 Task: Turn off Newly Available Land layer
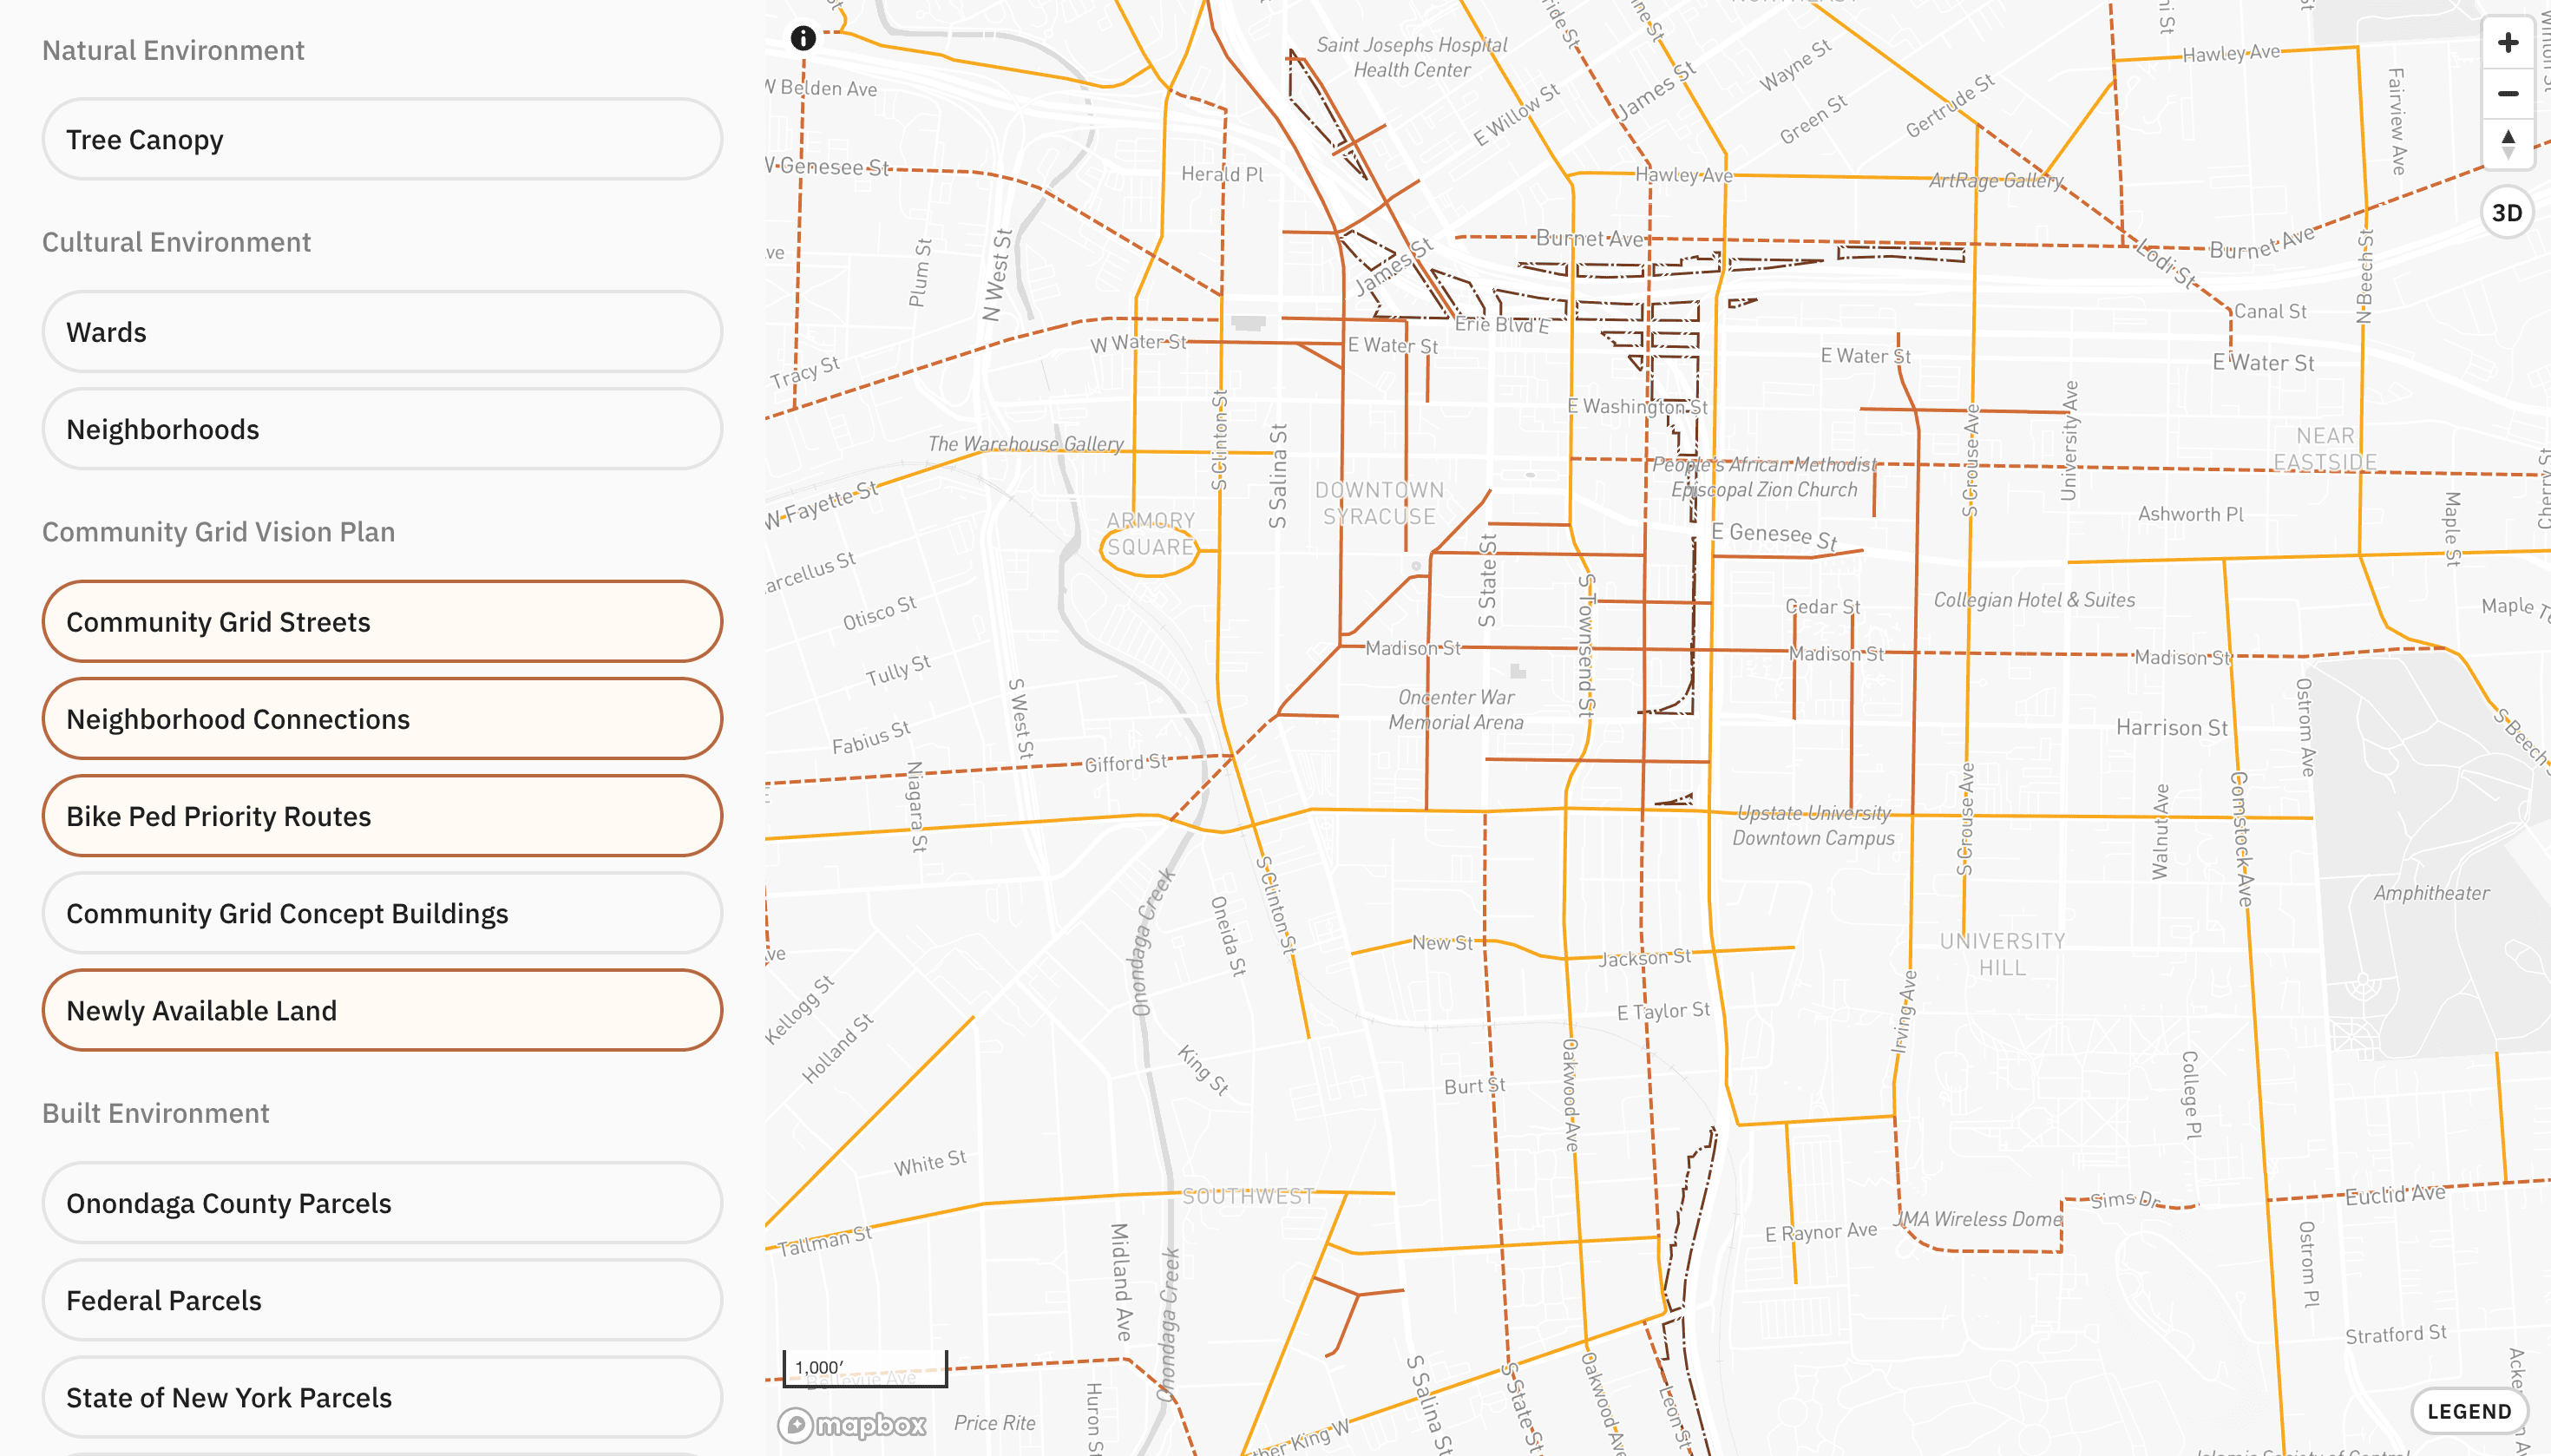[382, 1010]
